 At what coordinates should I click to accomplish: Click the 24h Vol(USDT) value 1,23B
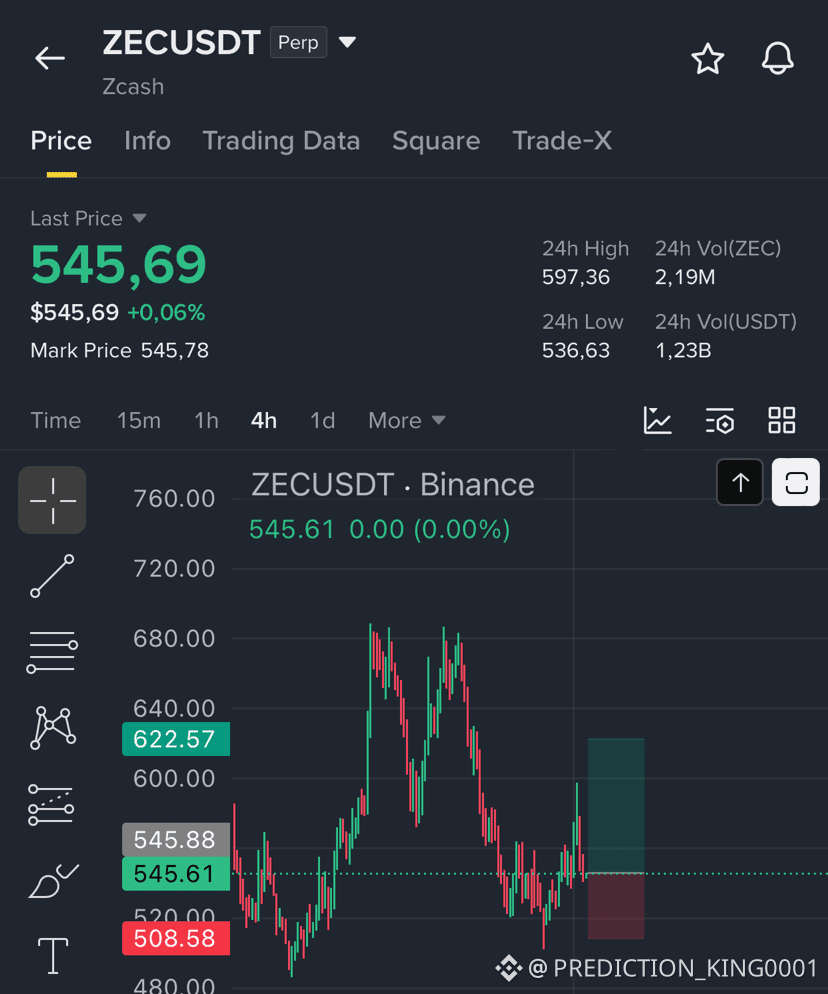pos(683,351)
